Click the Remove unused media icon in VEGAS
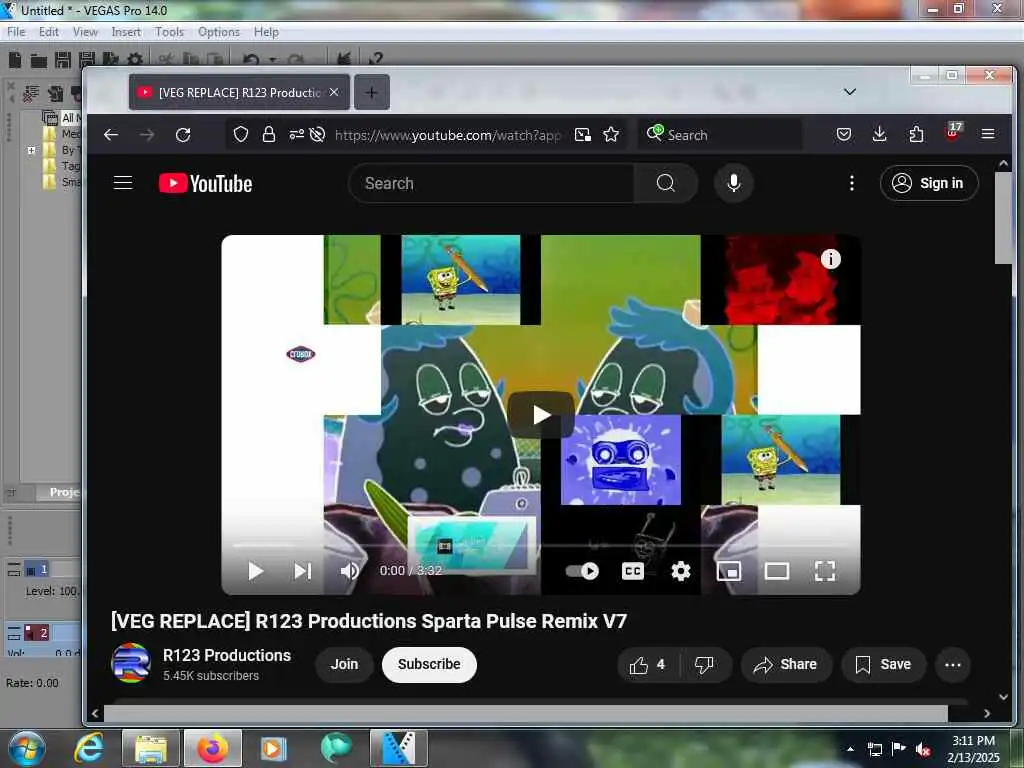Viewport: 1024px width, 768px height. tap(31, 93)
